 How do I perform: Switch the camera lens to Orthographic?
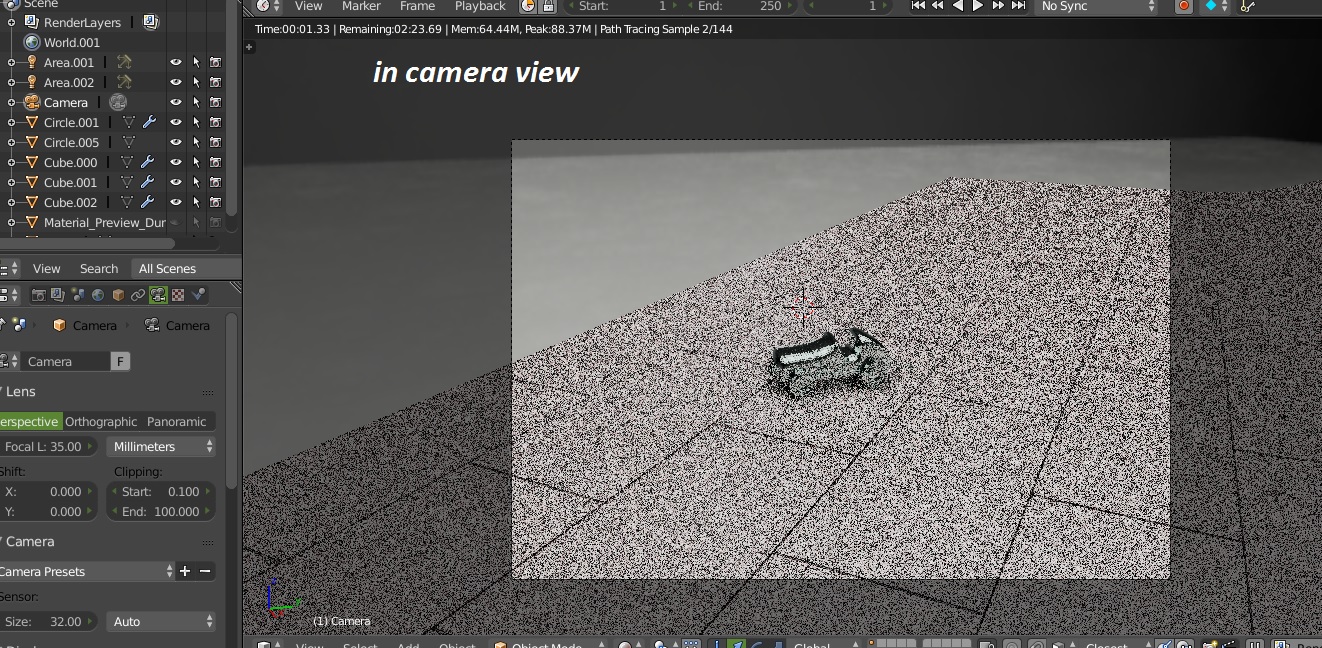click(100, 421)
